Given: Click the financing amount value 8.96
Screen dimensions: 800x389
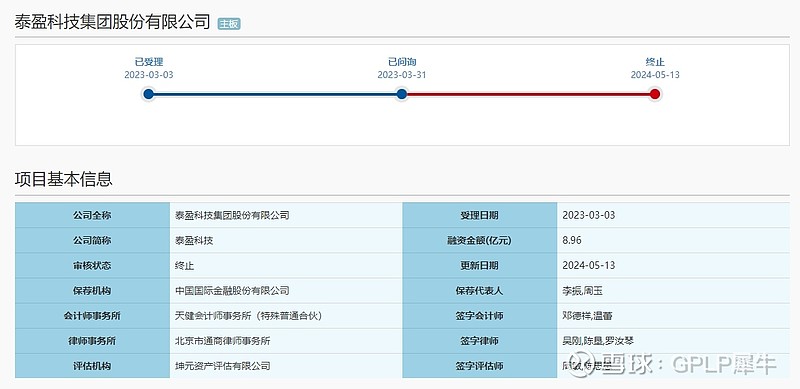Looking at the screenshot, I should (x=572, y=240).
